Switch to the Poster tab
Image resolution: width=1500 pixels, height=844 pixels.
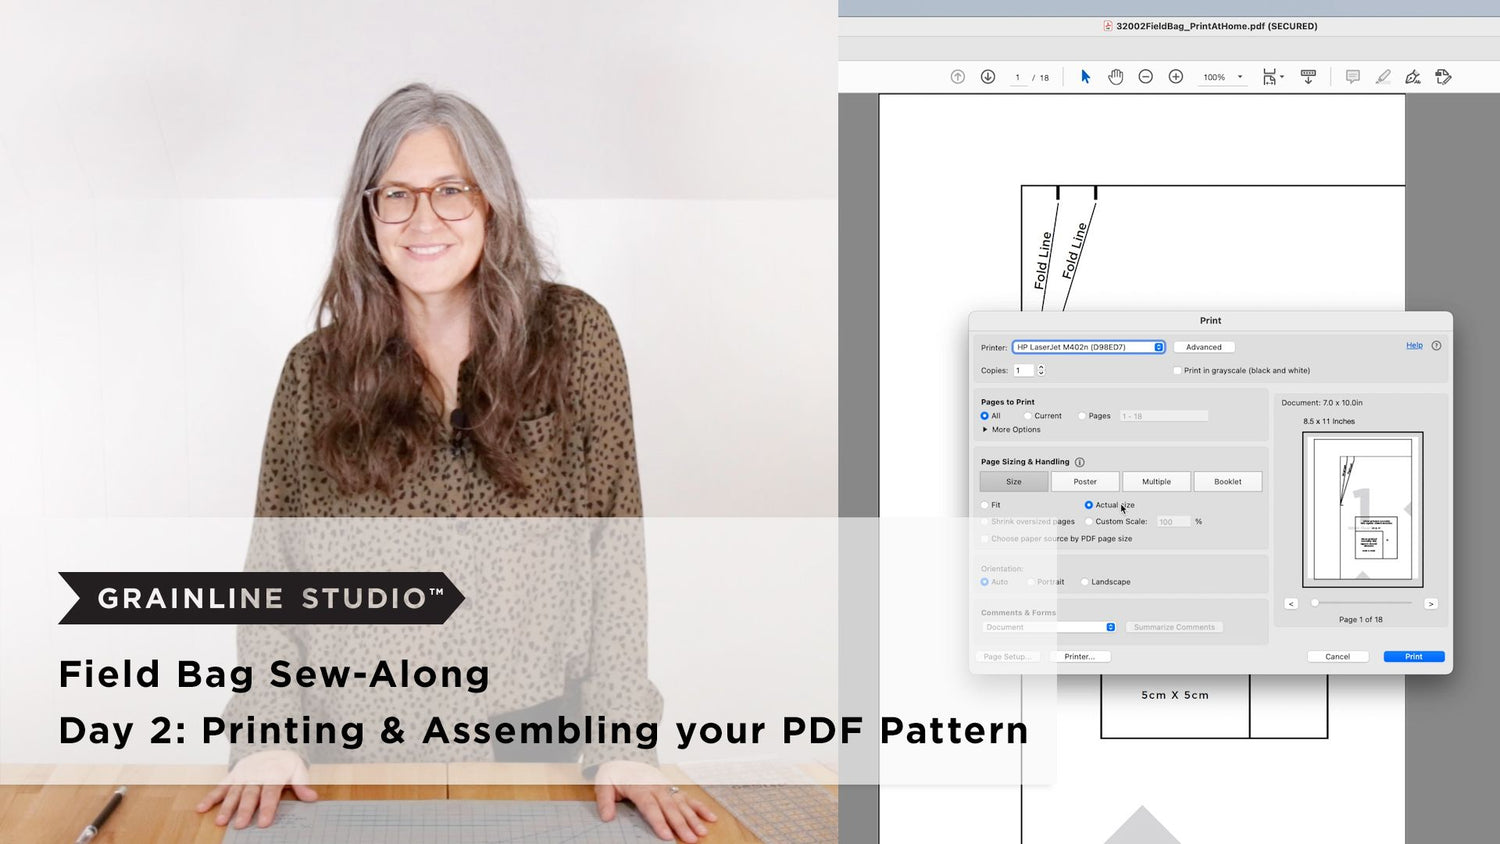[x=1085, y=482]
